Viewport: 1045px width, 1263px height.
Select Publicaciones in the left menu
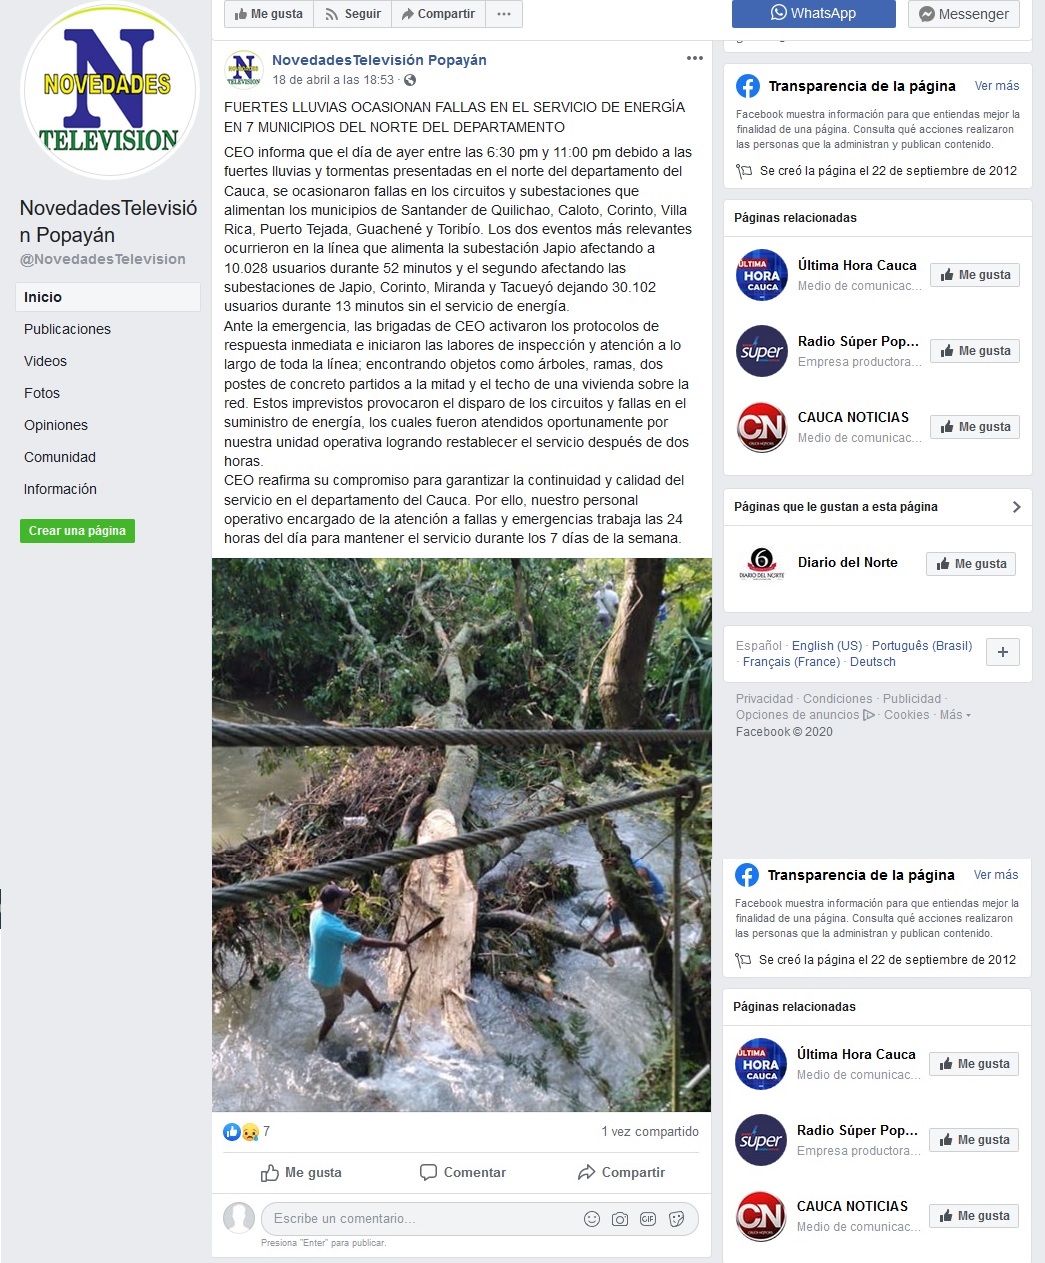67,329
